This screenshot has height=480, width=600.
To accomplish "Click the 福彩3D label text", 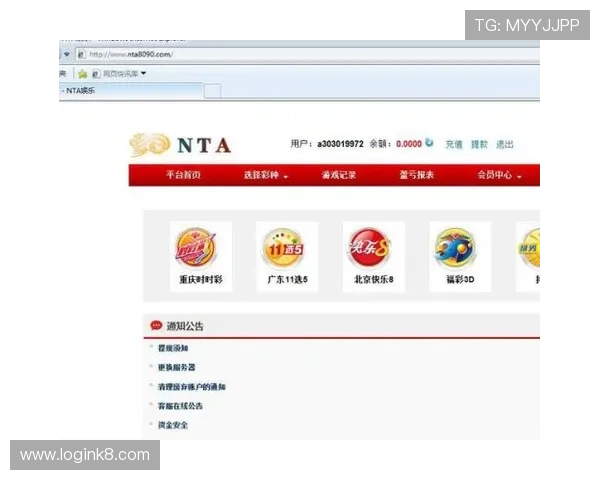I will point(460,279).
